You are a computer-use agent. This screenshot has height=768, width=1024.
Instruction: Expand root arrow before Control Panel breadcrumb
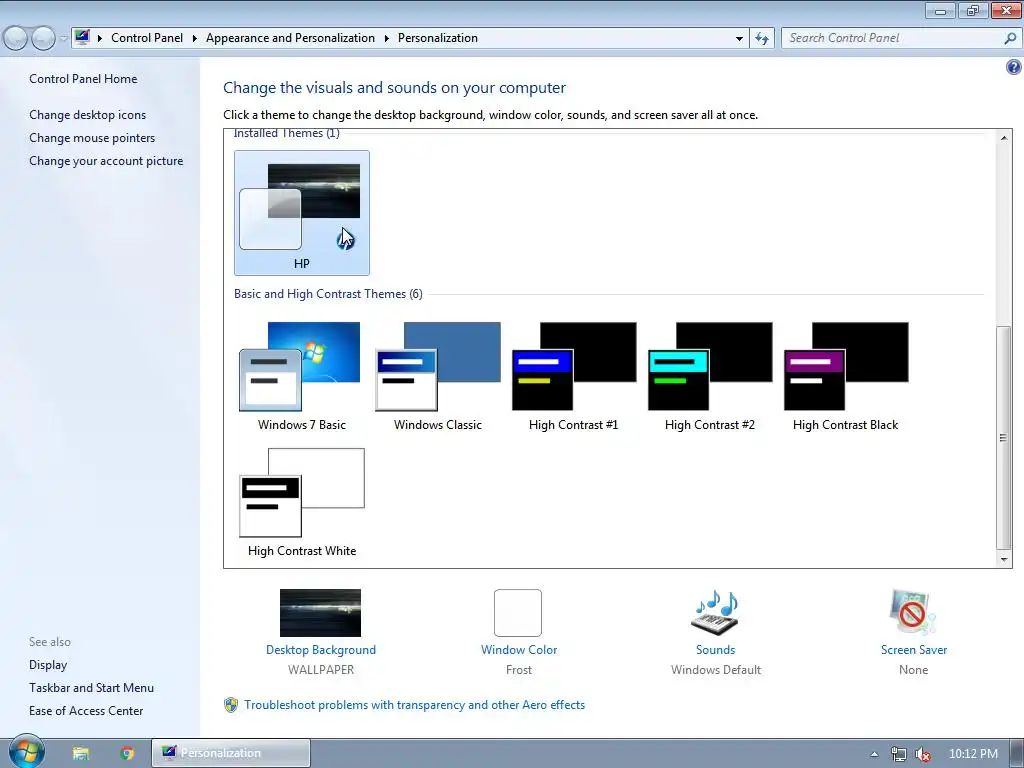coord(100,39)
